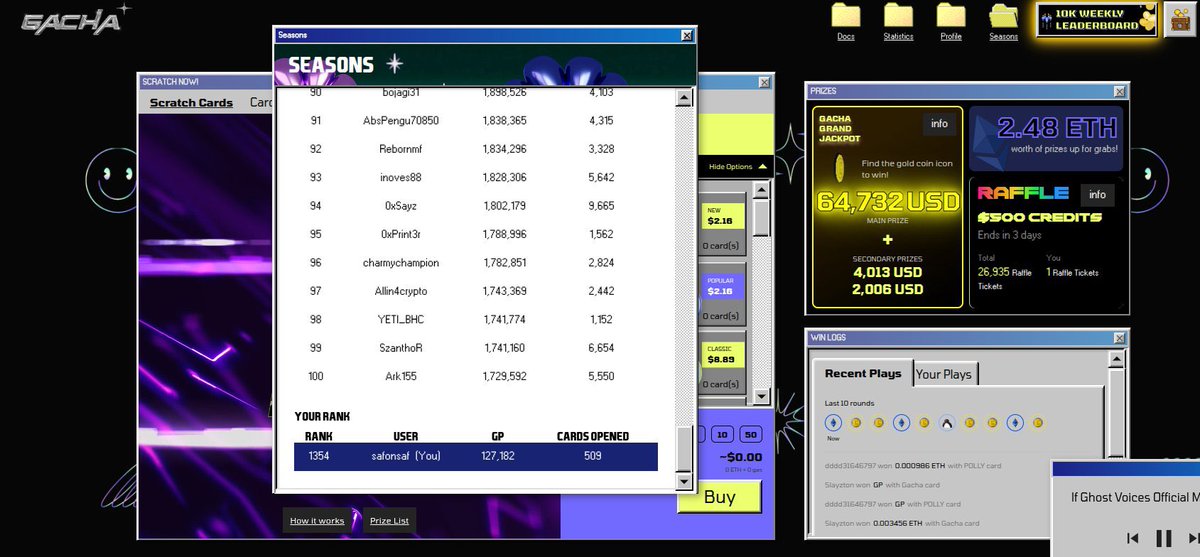Click leaderboard user charmychampion

point(401,262)
